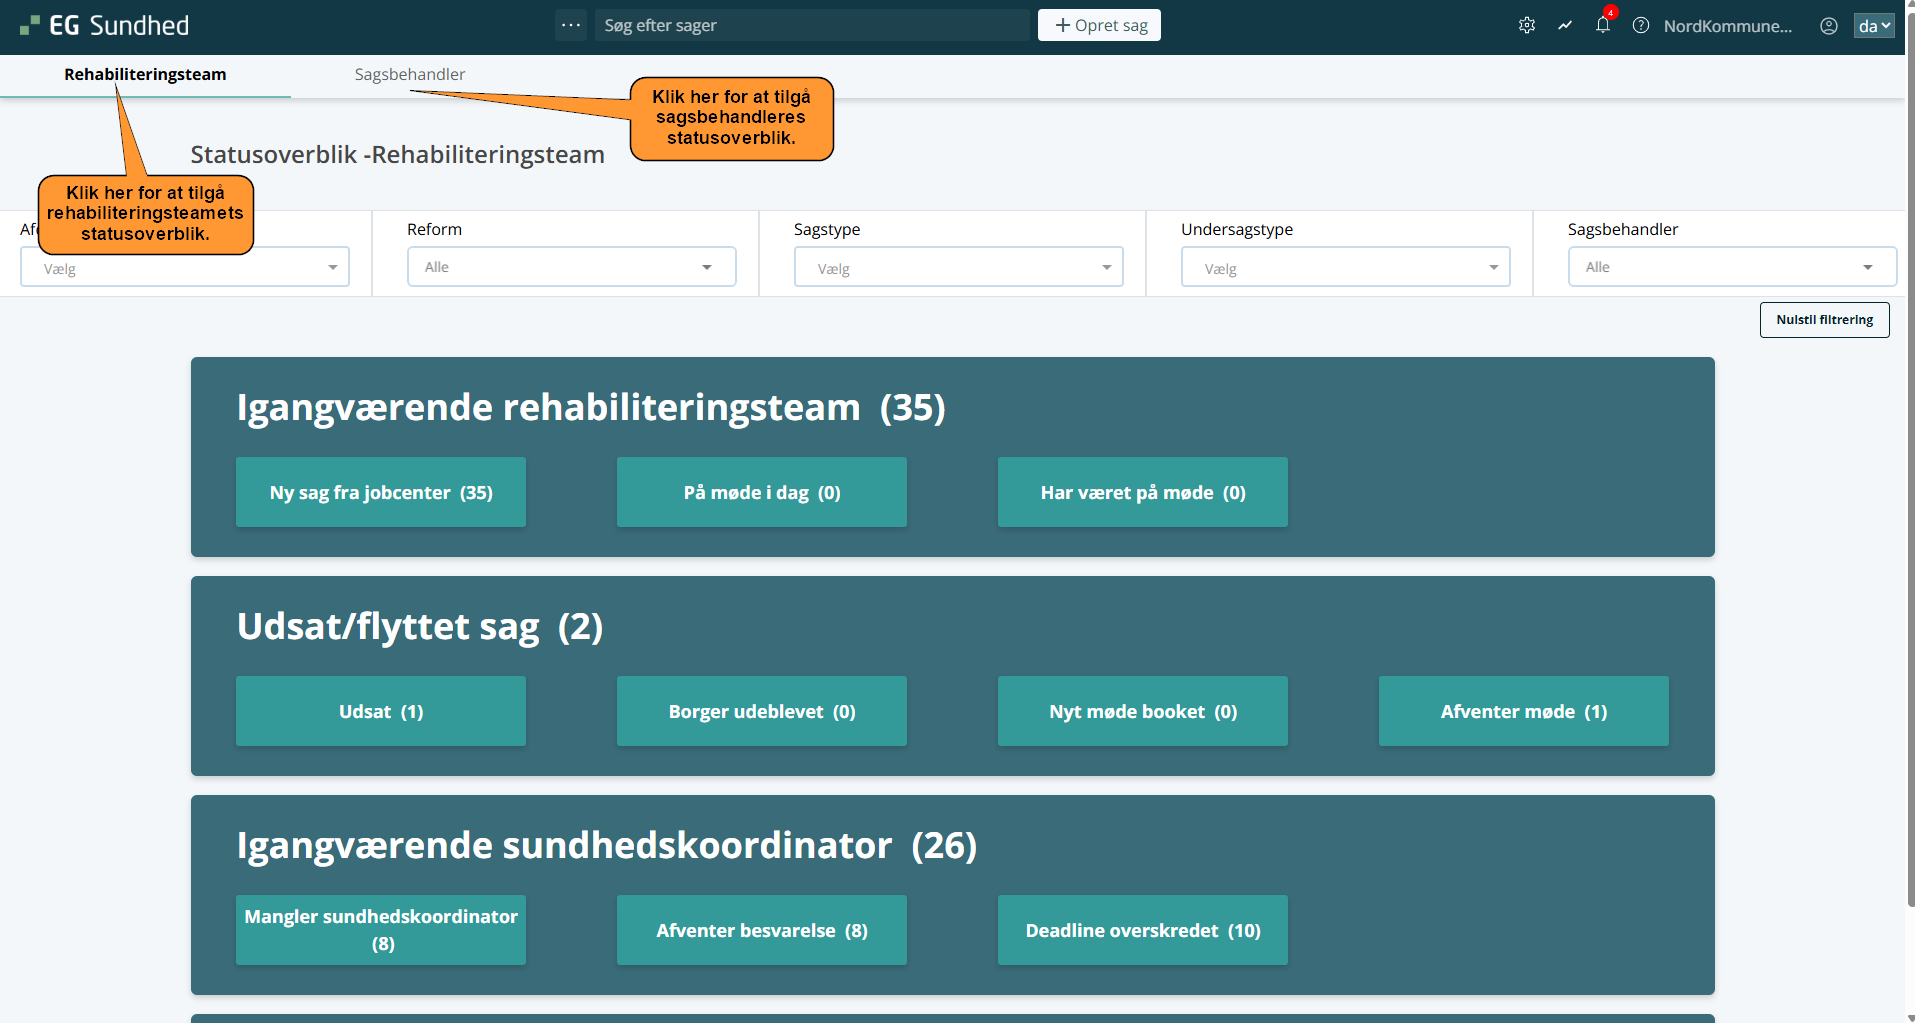The width and height of the screenshot is (1915, 1023).
Task: Expand the Sagstype dropdown
Action: [958, 267]
